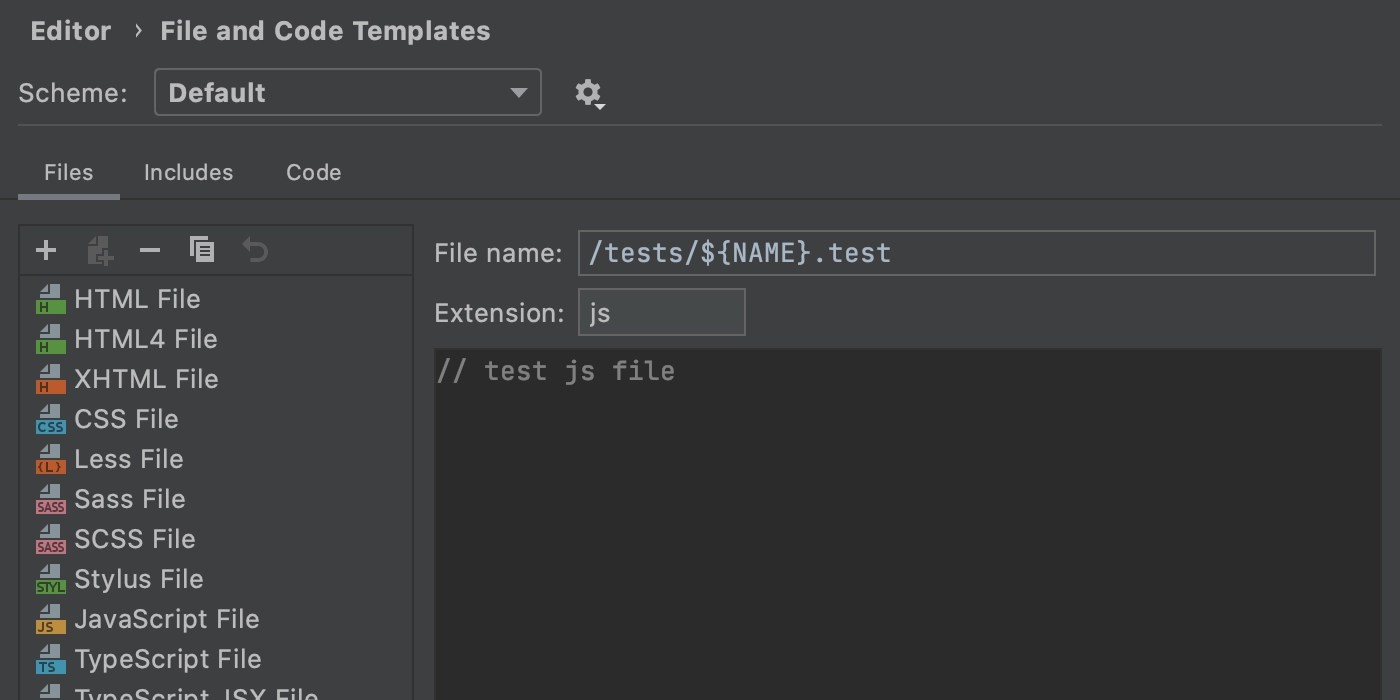Select the Stylus File template

pos(139,578)
